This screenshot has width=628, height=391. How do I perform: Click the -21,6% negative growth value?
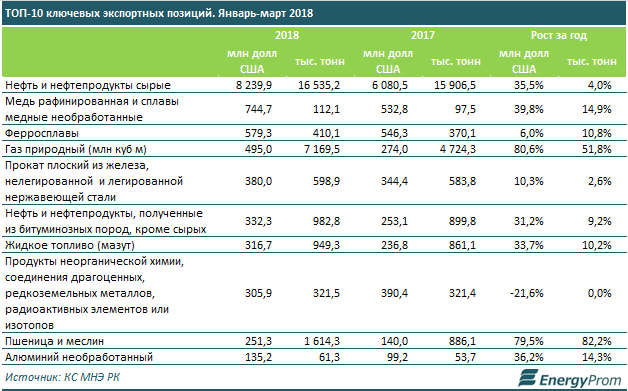527,293
